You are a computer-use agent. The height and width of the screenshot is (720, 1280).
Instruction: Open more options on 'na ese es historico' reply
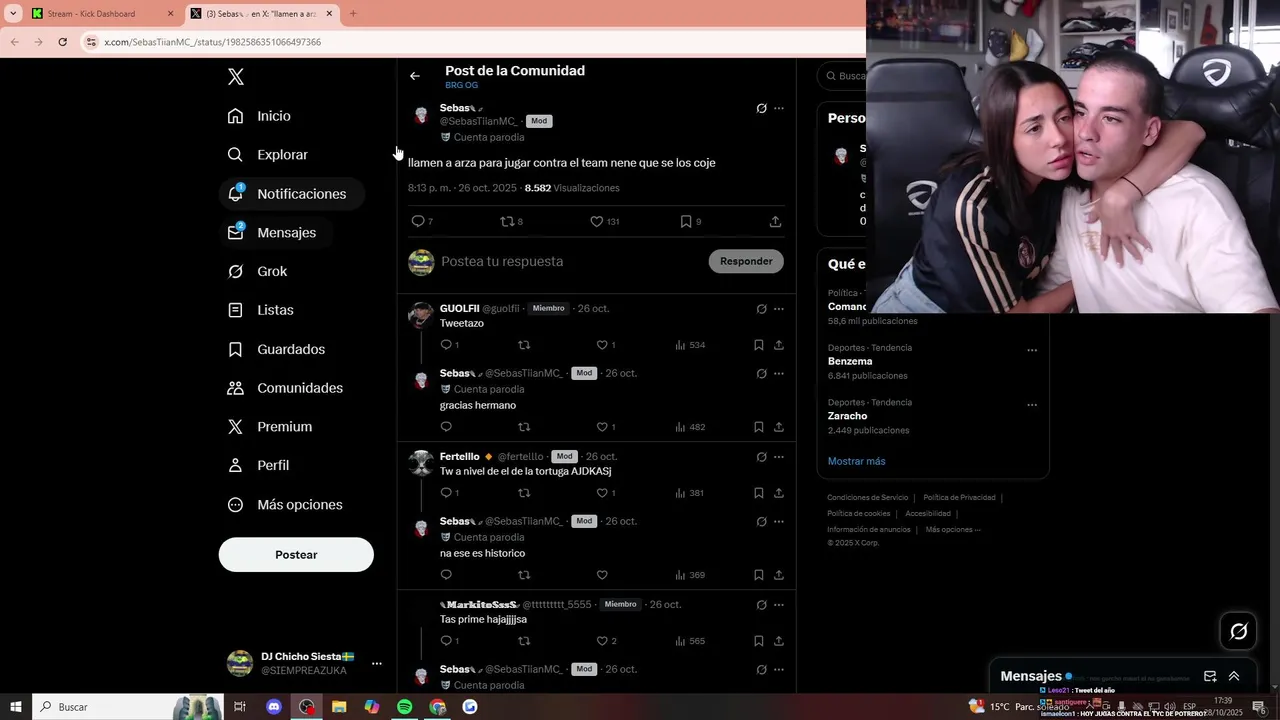(779, 522)
